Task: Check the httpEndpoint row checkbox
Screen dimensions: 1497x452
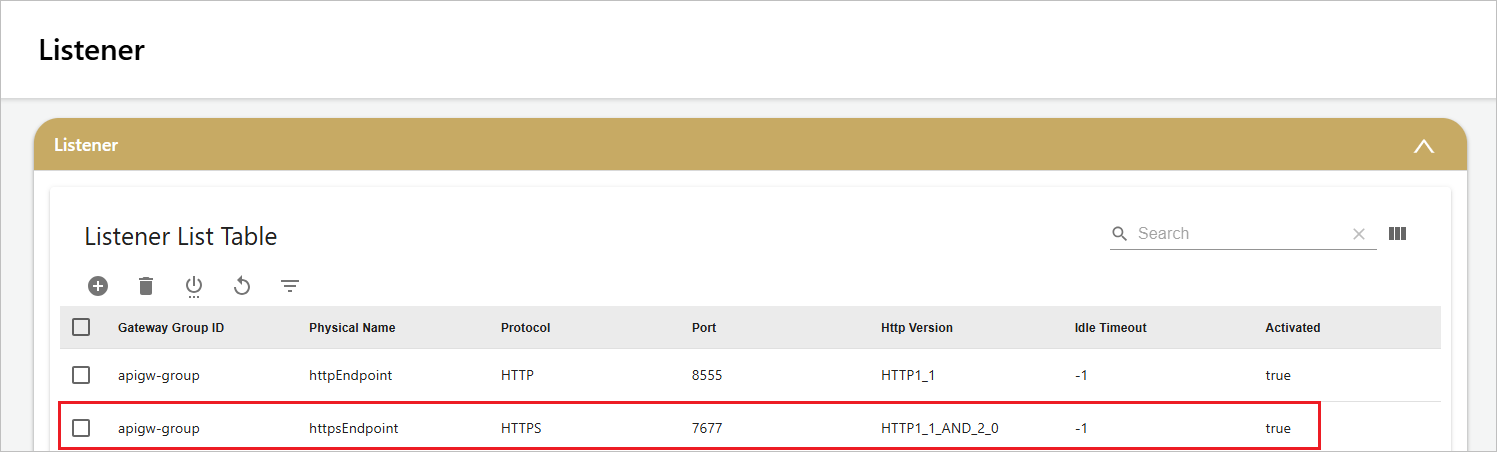Action: 81,375
